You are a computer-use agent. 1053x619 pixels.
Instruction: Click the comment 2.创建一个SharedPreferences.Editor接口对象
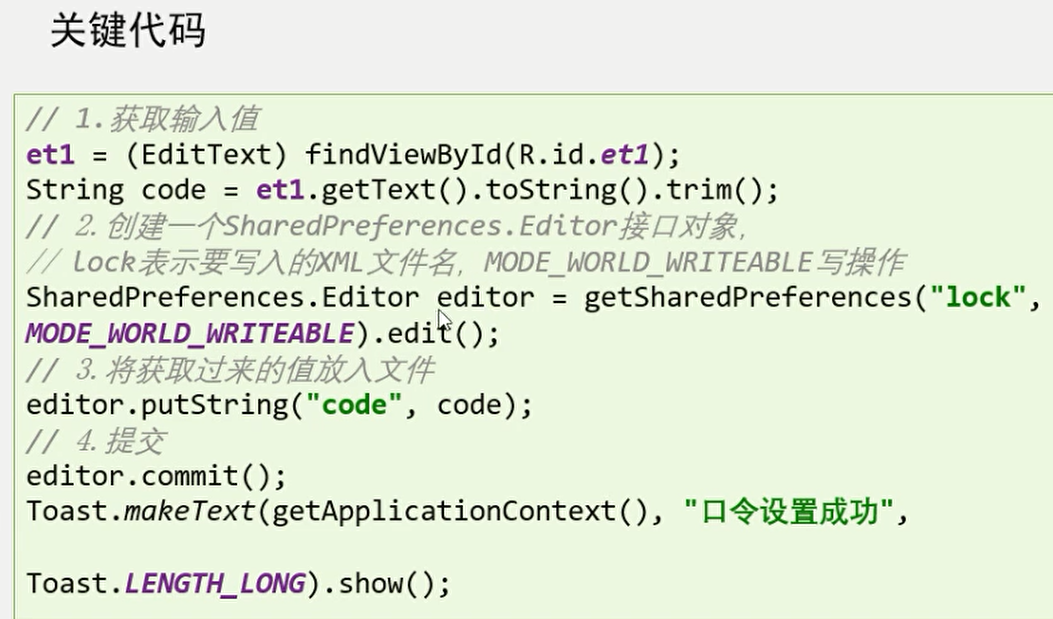(386, 226)
